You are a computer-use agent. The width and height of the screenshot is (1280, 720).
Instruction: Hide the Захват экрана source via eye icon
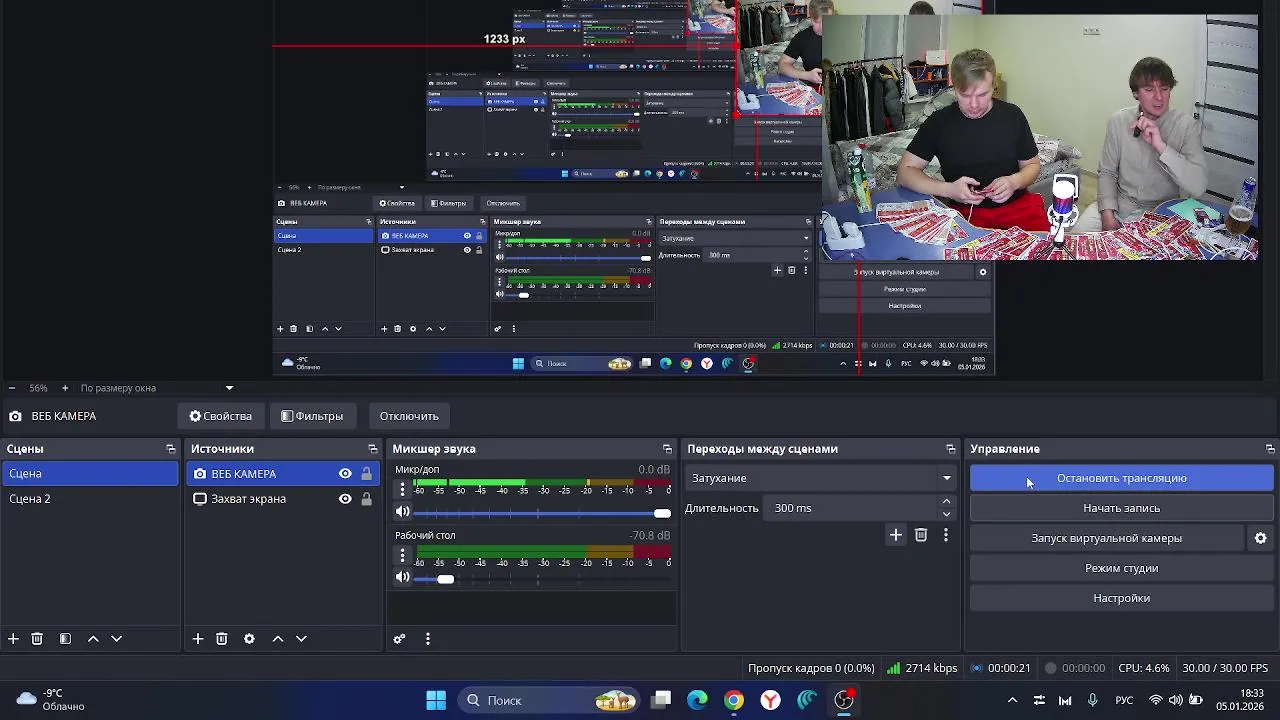(345, 499)
